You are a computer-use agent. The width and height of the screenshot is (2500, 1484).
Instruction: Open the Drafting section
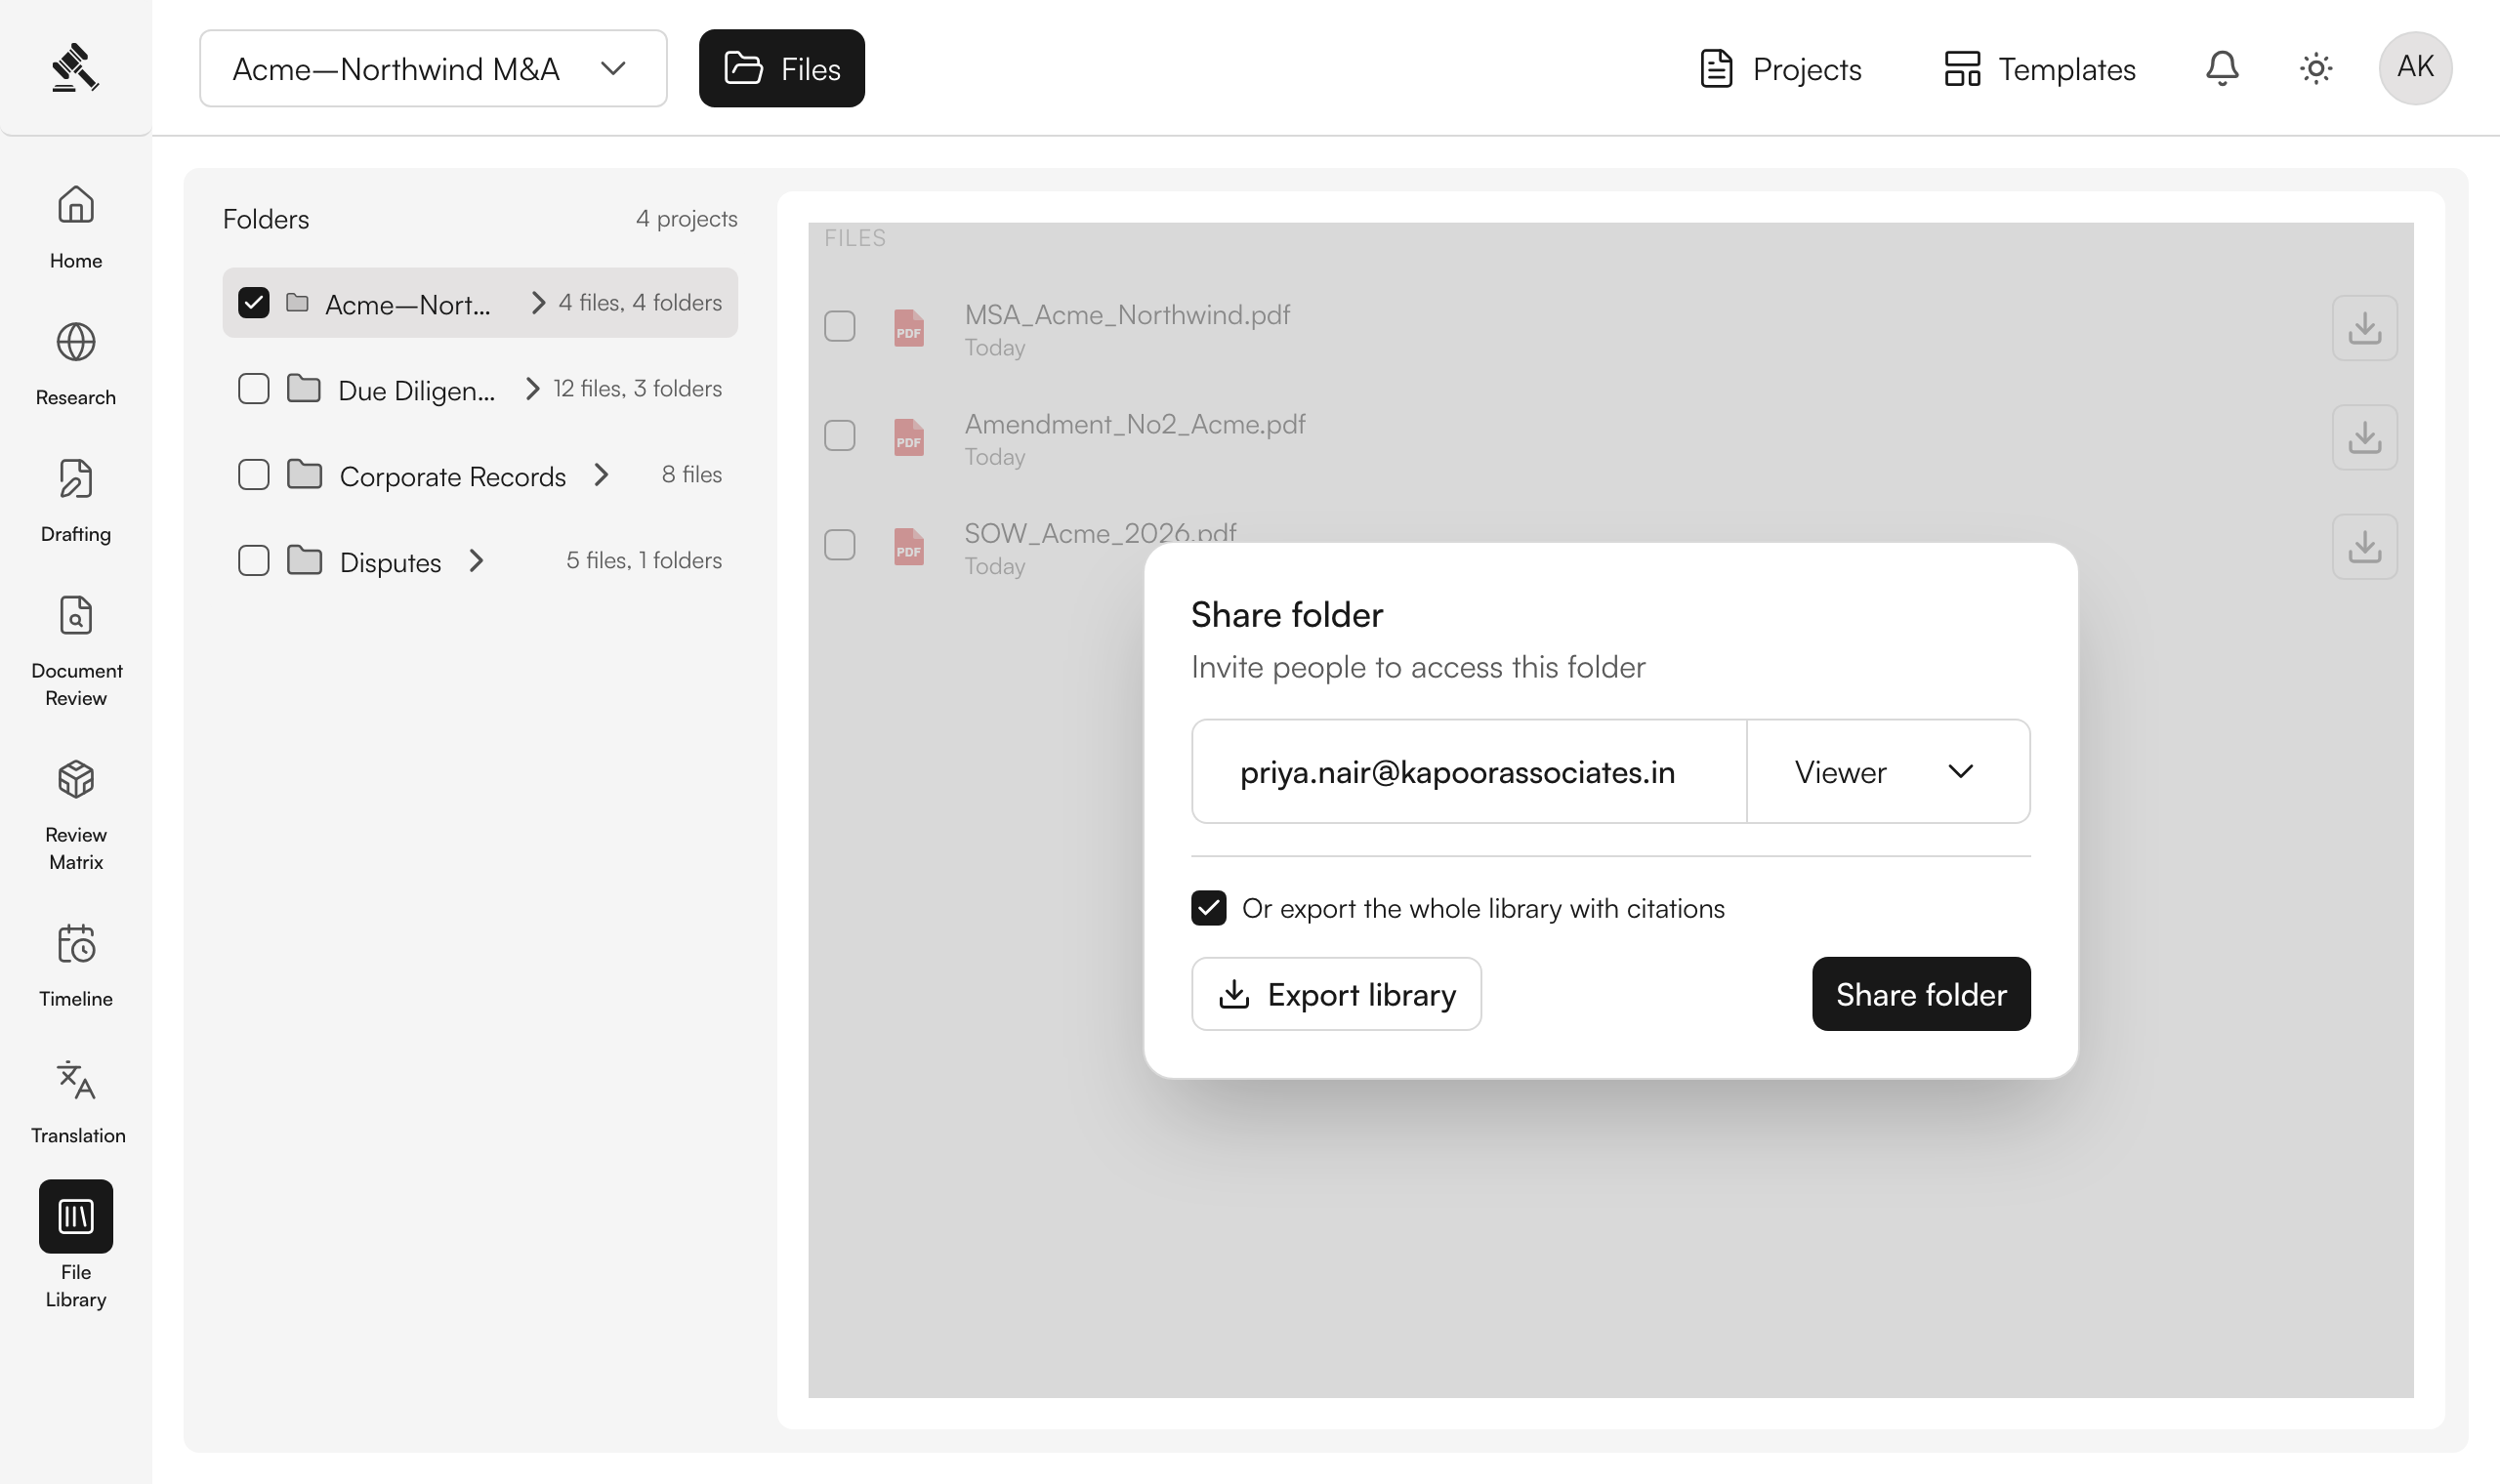pos(76,501)
